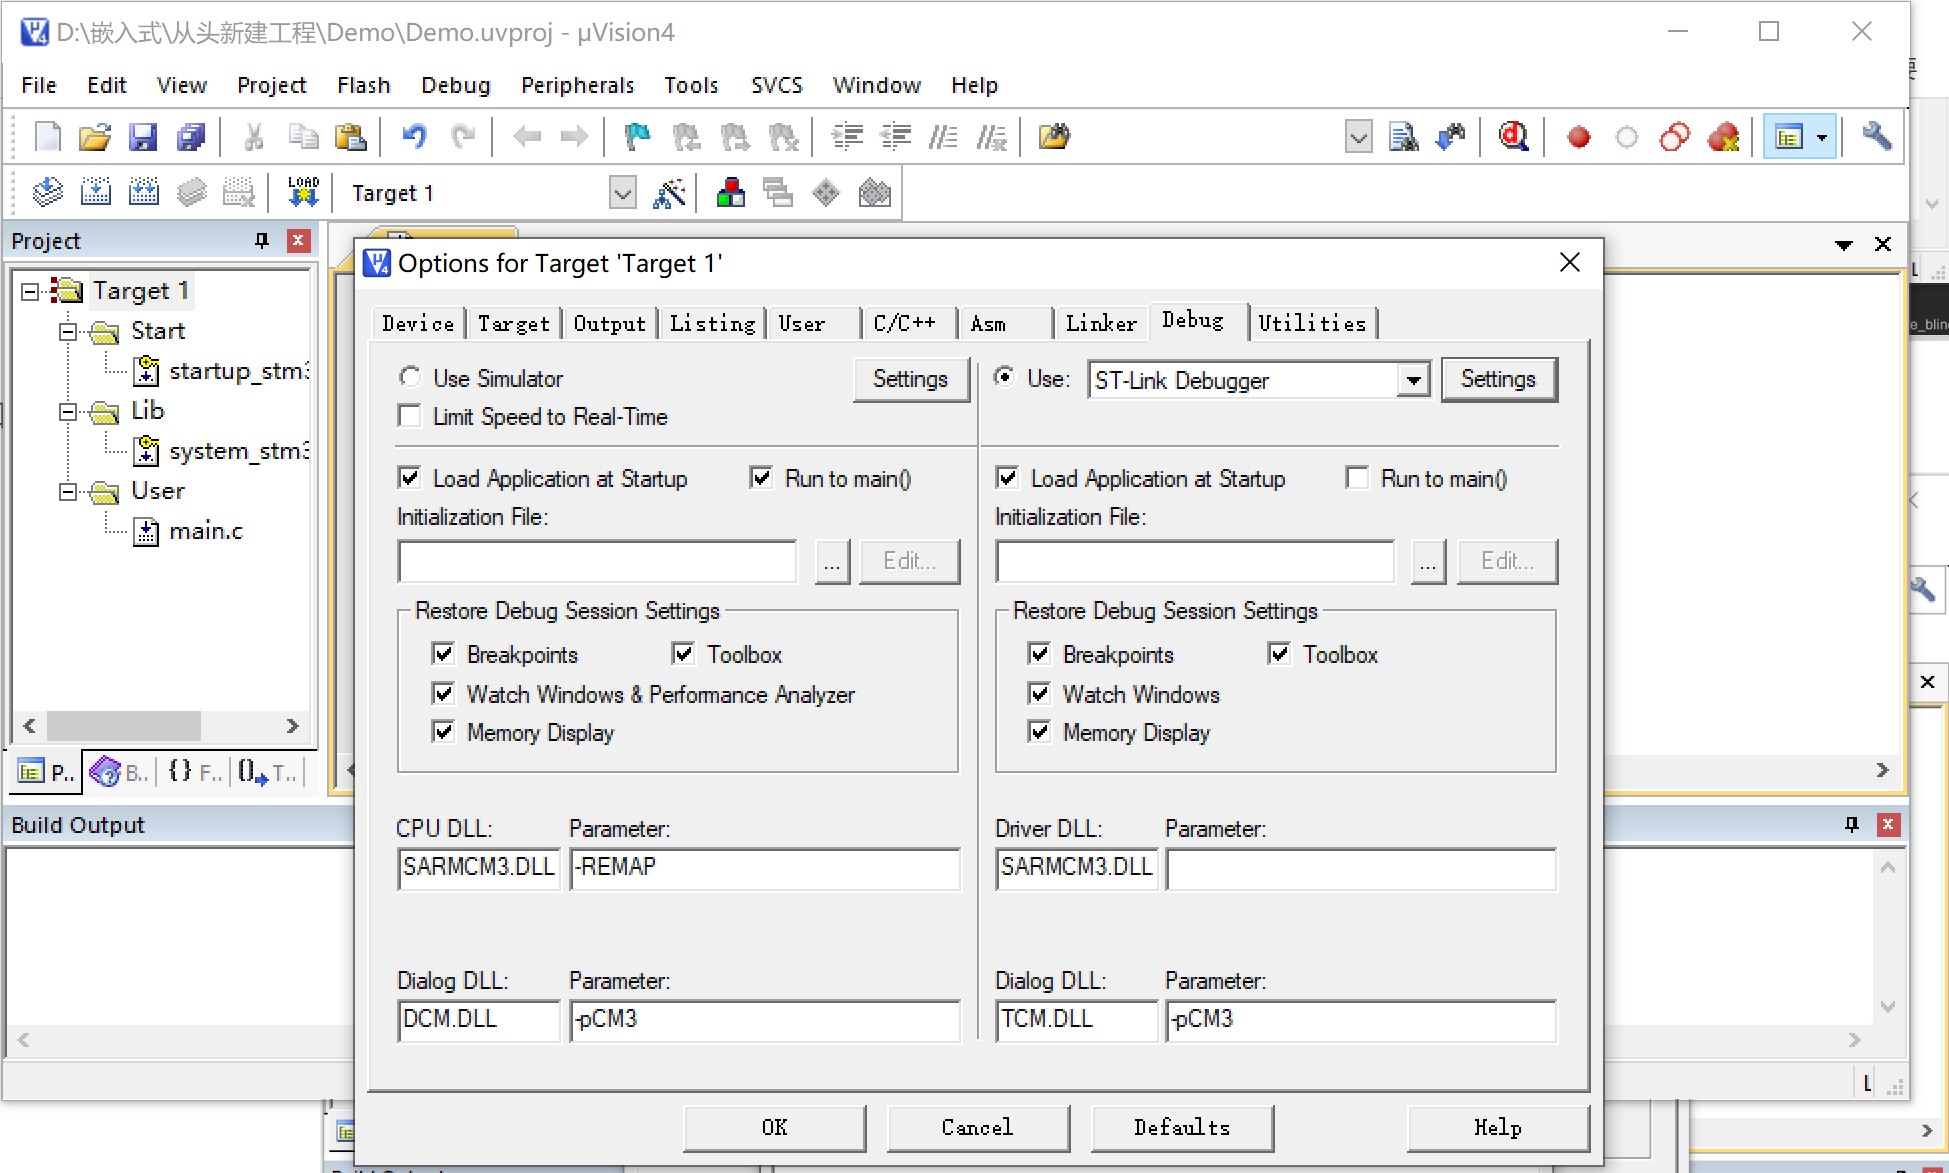Collapse the Lib group in project tree

click(68, 411)
